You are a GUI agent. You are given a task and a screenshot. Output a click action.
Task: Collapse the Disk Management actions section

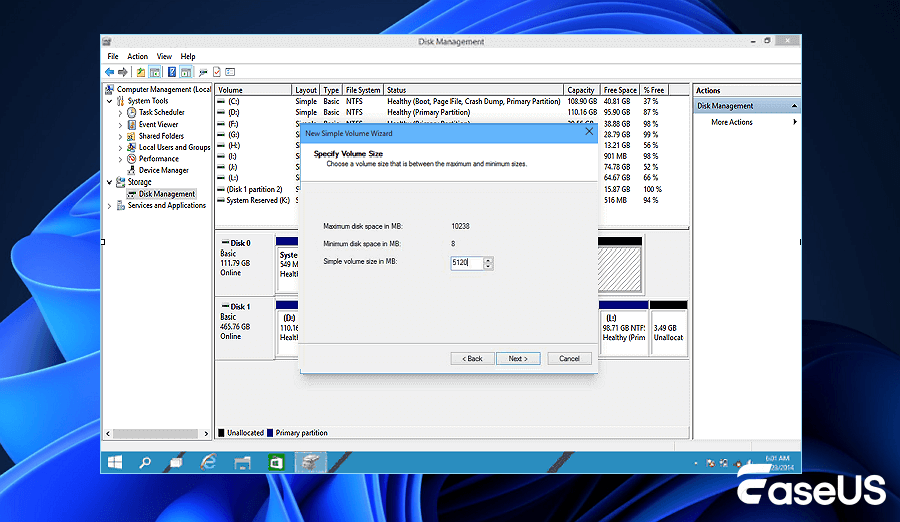tap(794, 106)
